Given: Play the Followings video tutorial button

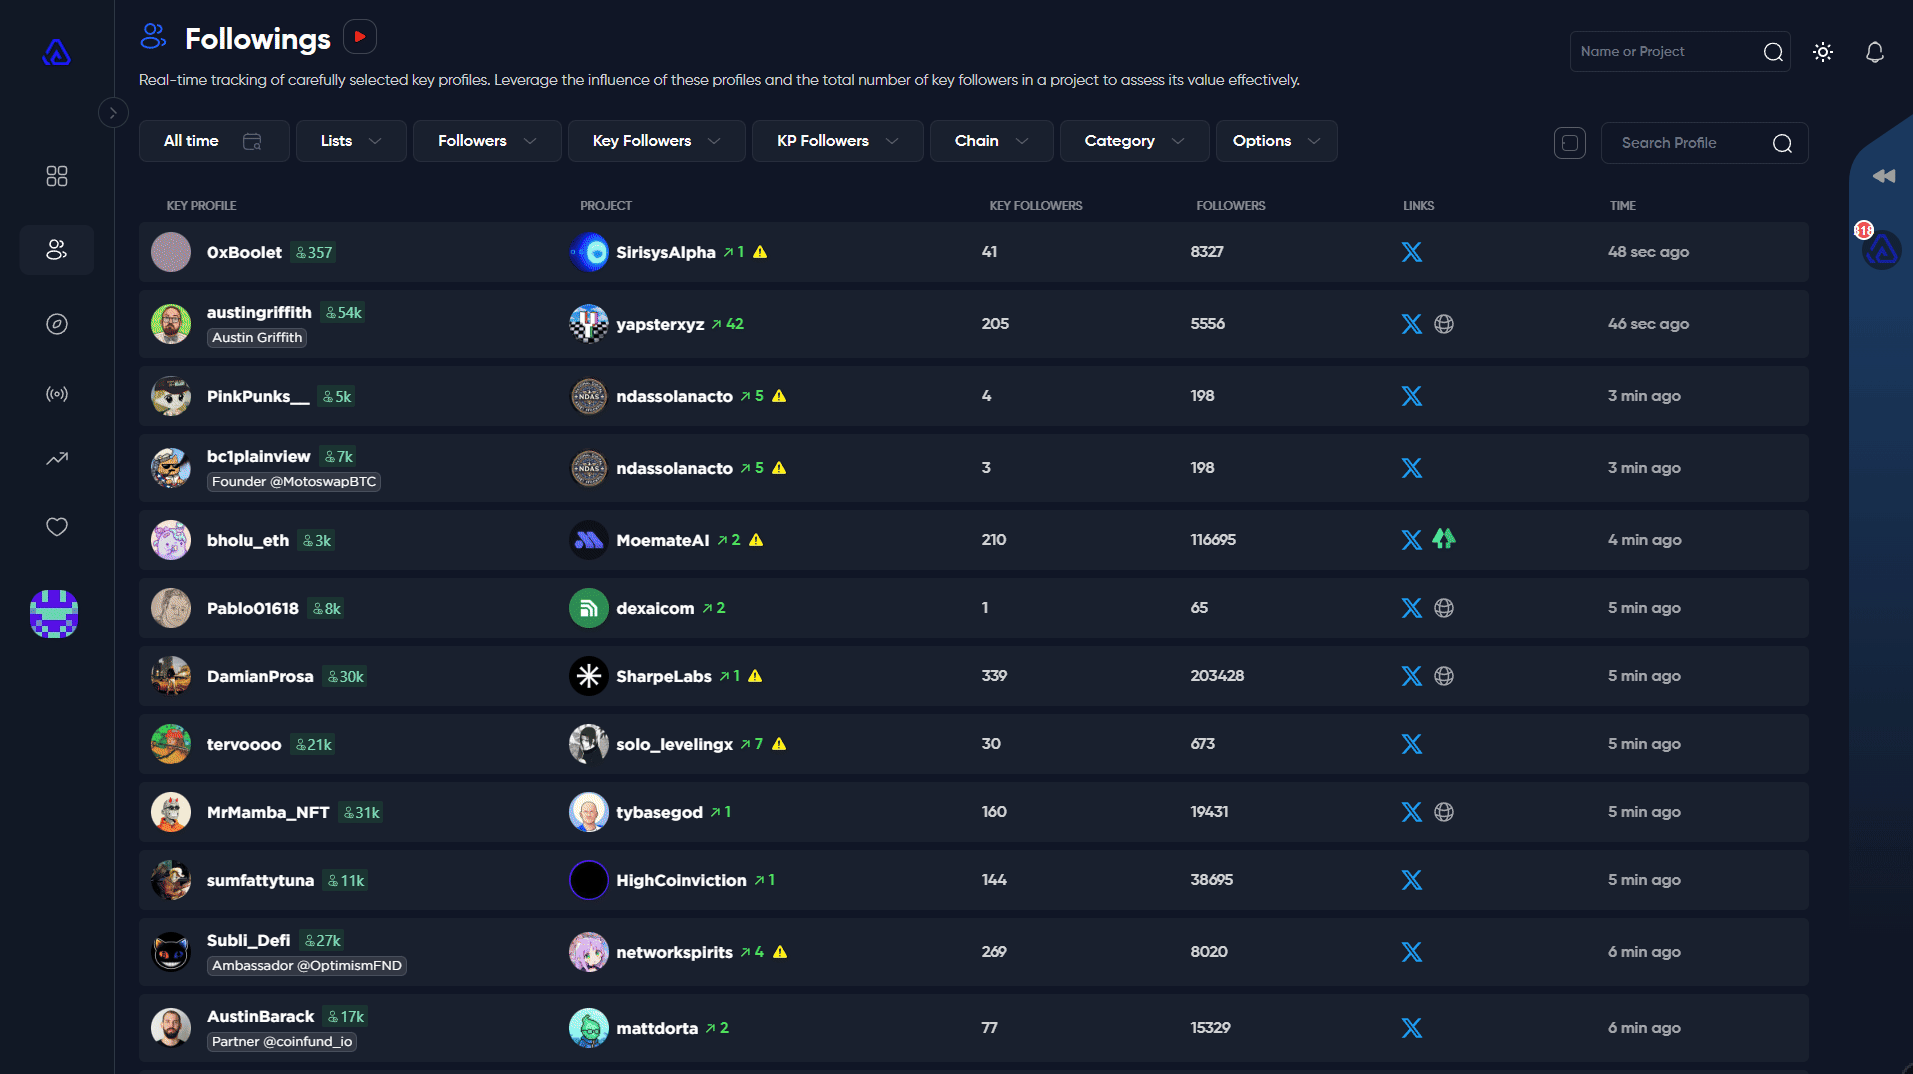Looking at the screenshot, I should (x=360, y=37).
